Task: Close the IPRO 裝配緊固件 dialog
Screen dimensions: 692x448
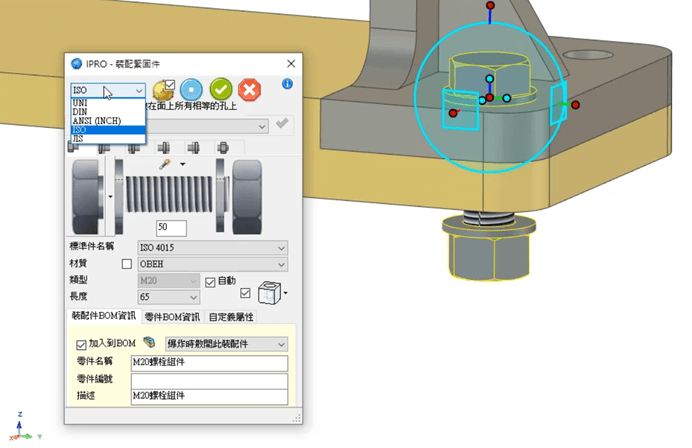Action: tap(291, 64)
